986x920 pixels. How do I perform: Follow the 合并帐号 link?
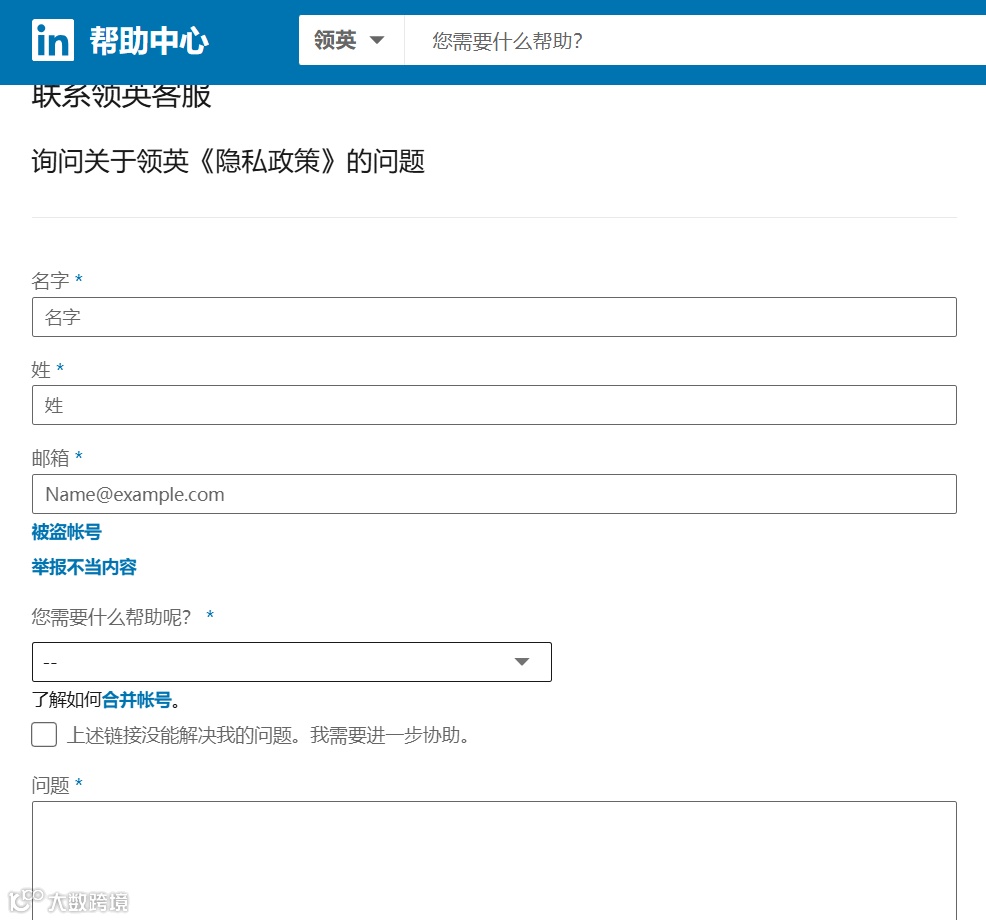(136, 700)
